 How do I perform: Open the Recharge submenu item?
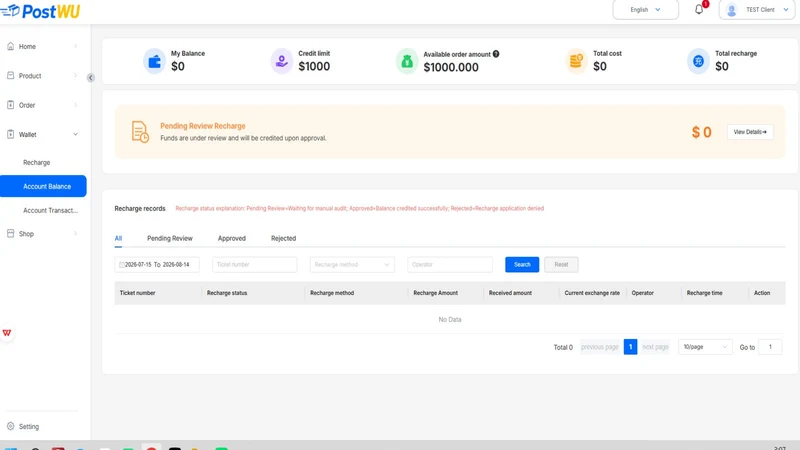(37, 162)
